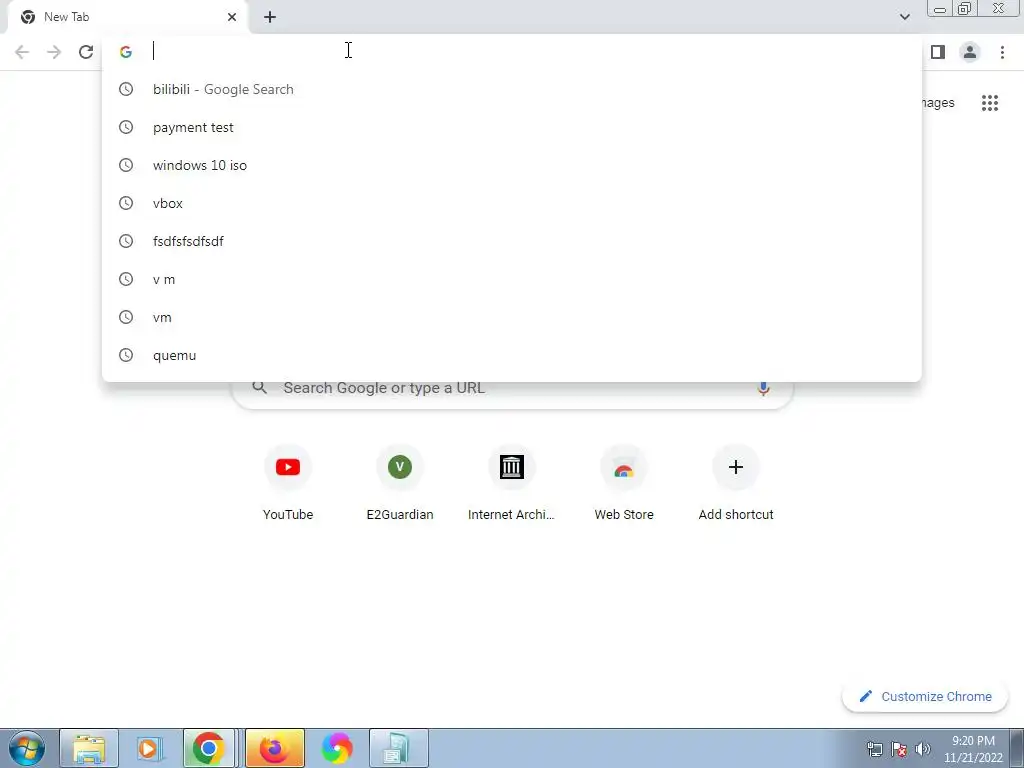Image resolution: width=1024 pixels, height=768 pixels.
Task: Open the Internet Archive shortcut
Action: (x=511, y=483)
